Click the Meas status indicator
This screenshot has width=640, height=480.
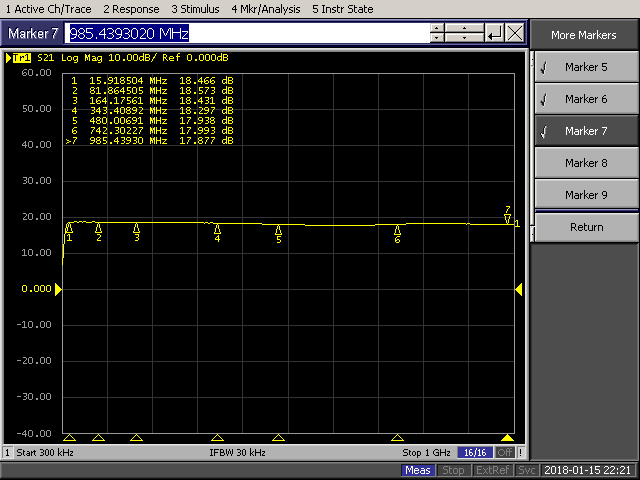418,470
